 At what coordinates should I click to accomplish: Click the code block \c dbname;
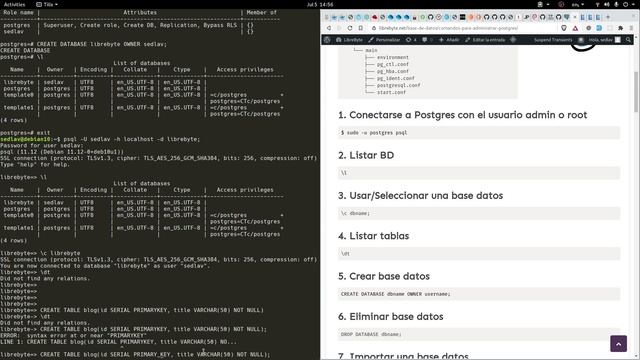(x=479, y=213)
